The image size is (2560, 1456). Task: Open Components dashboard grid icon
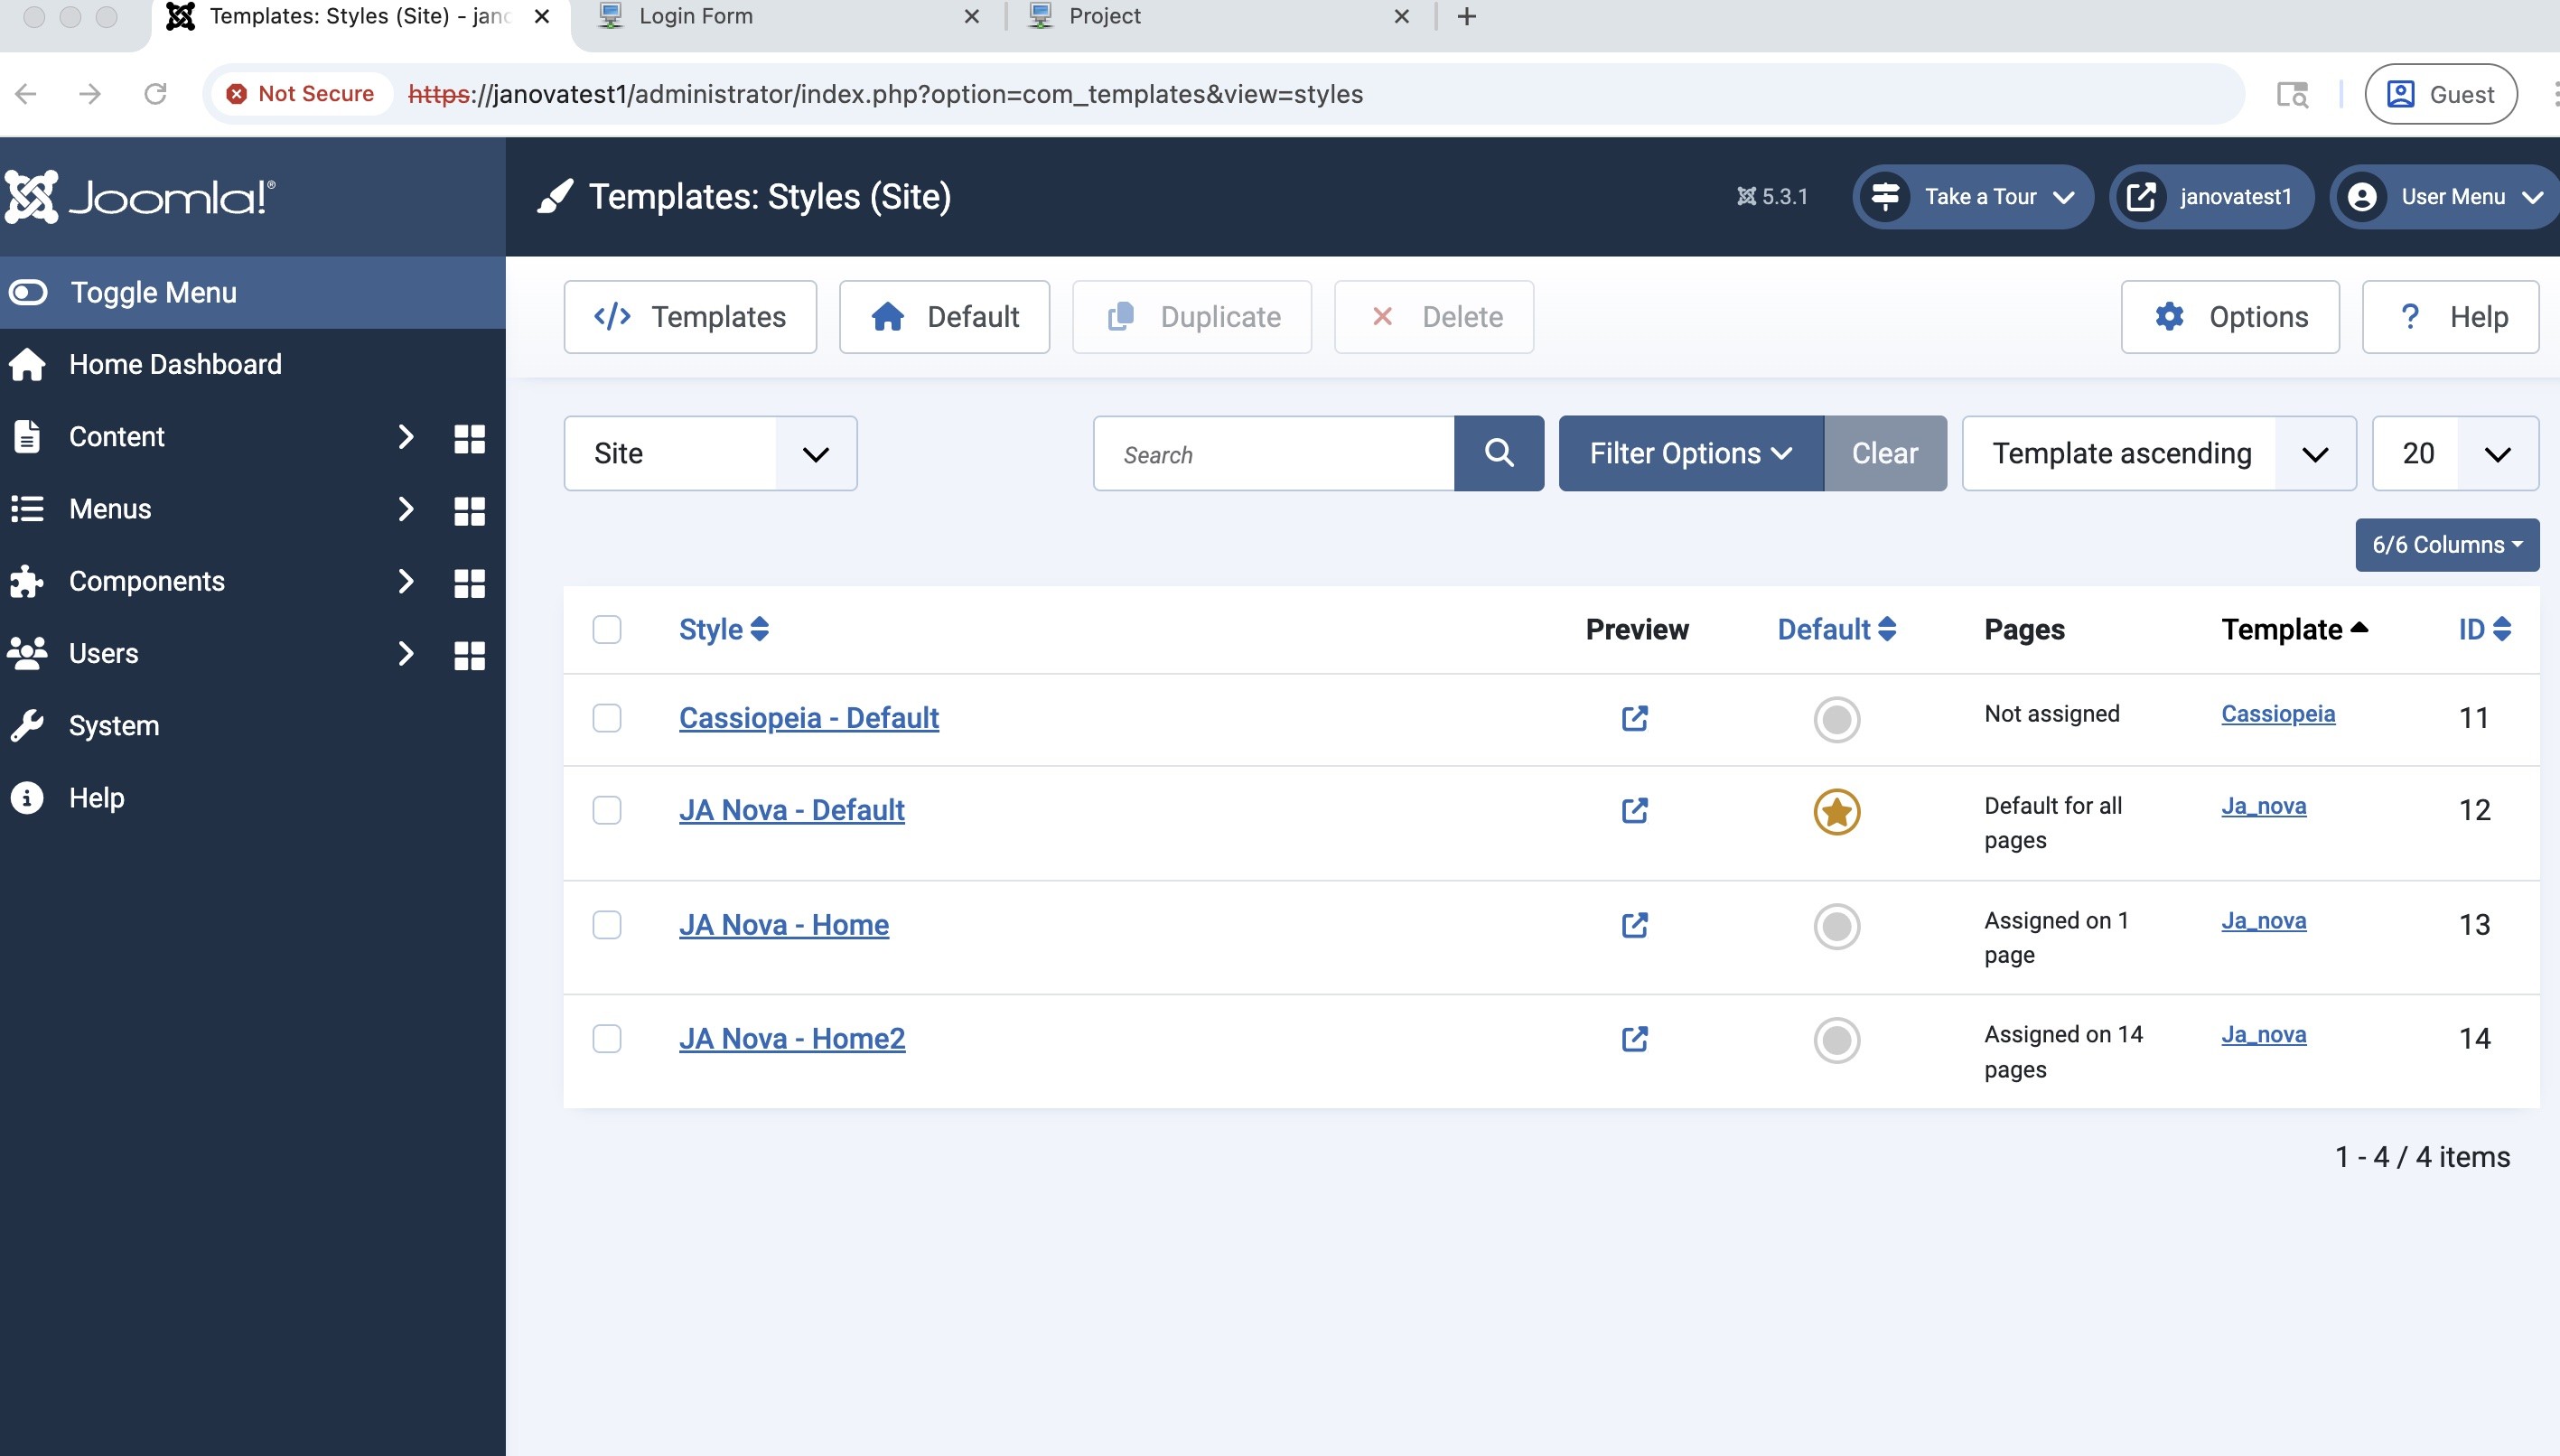click(x=469, y=582)
